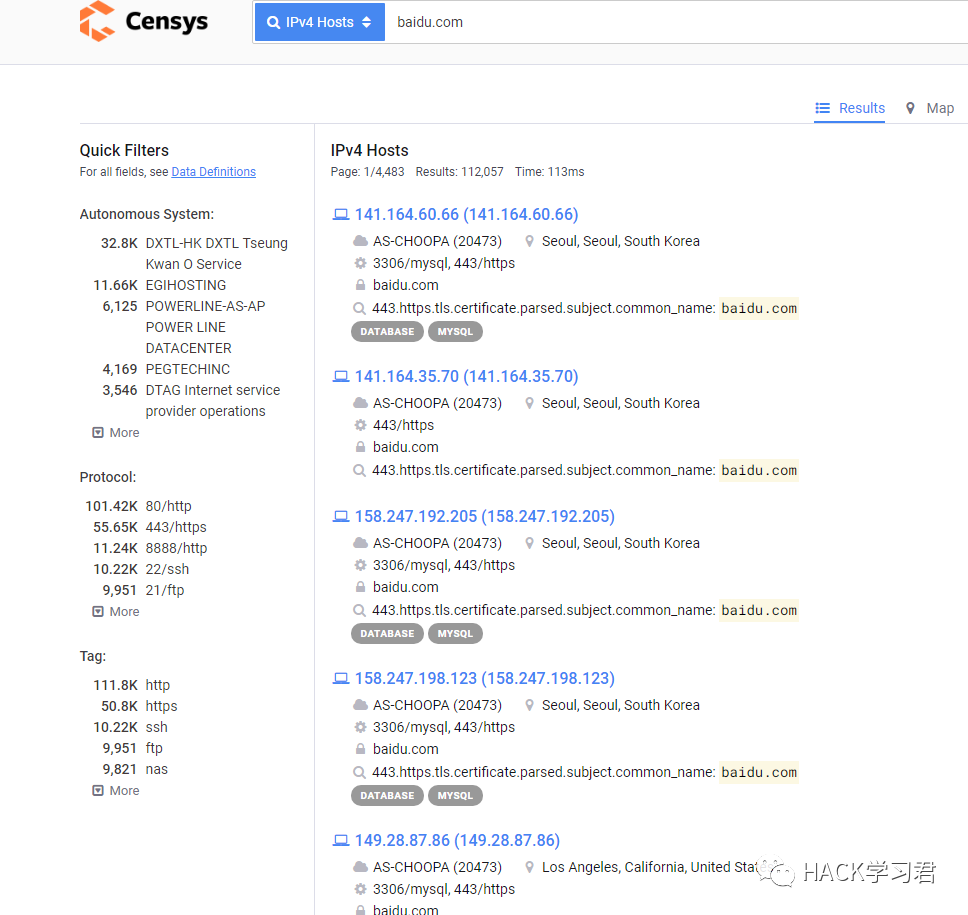This screenshot has width=968, height=915.
Task: Click the magnifier icon in 141.164.60.66 match row
Action: point(359,308)
